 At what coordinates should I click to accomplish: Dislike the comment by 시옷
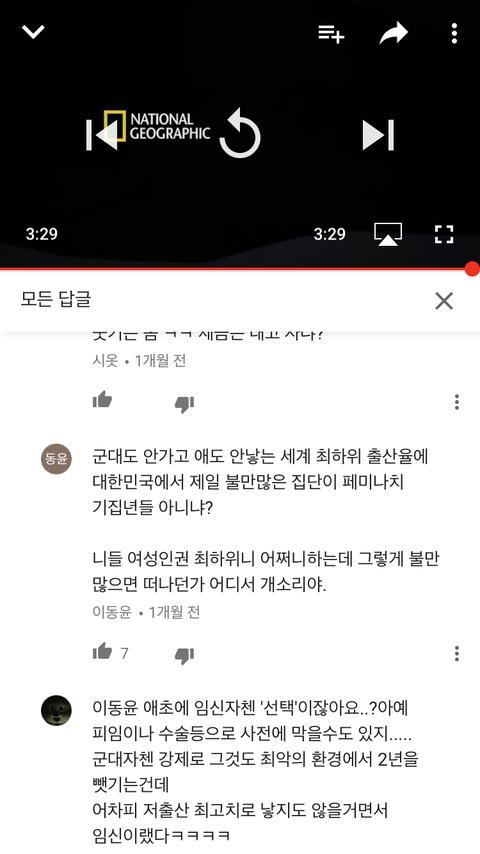tap(184, 404)
